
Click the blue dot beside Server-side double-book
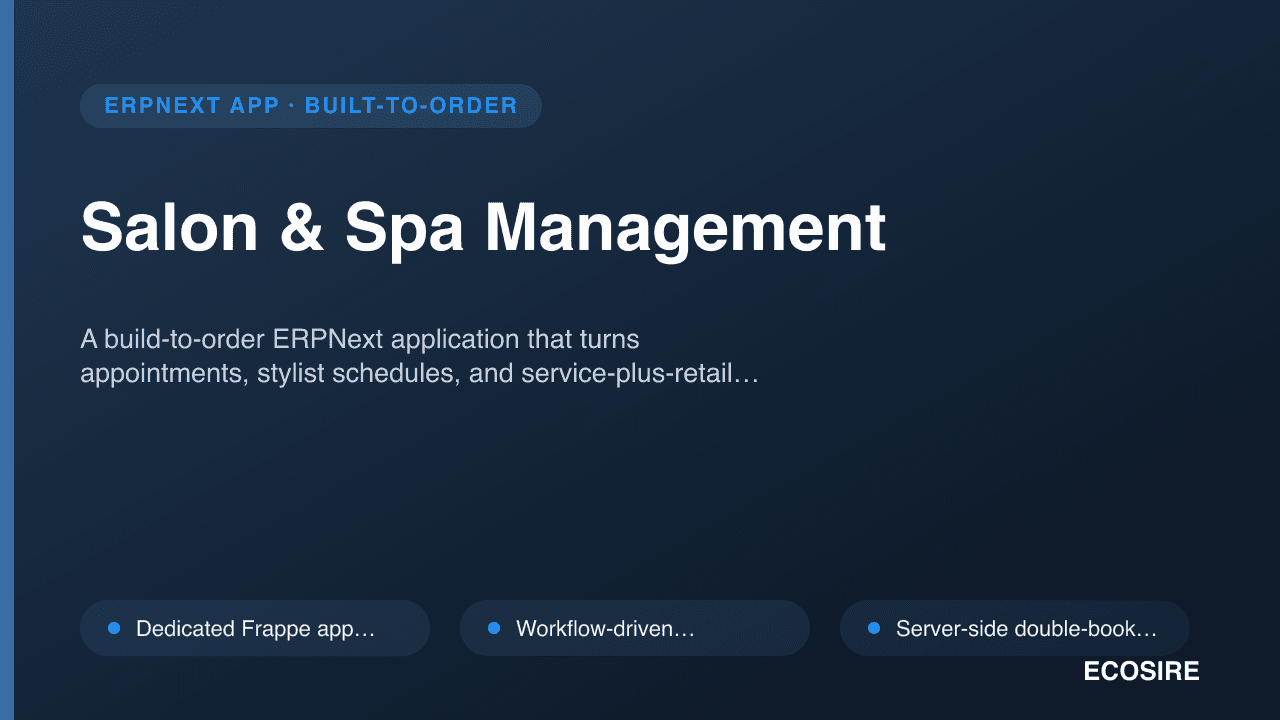874,628
